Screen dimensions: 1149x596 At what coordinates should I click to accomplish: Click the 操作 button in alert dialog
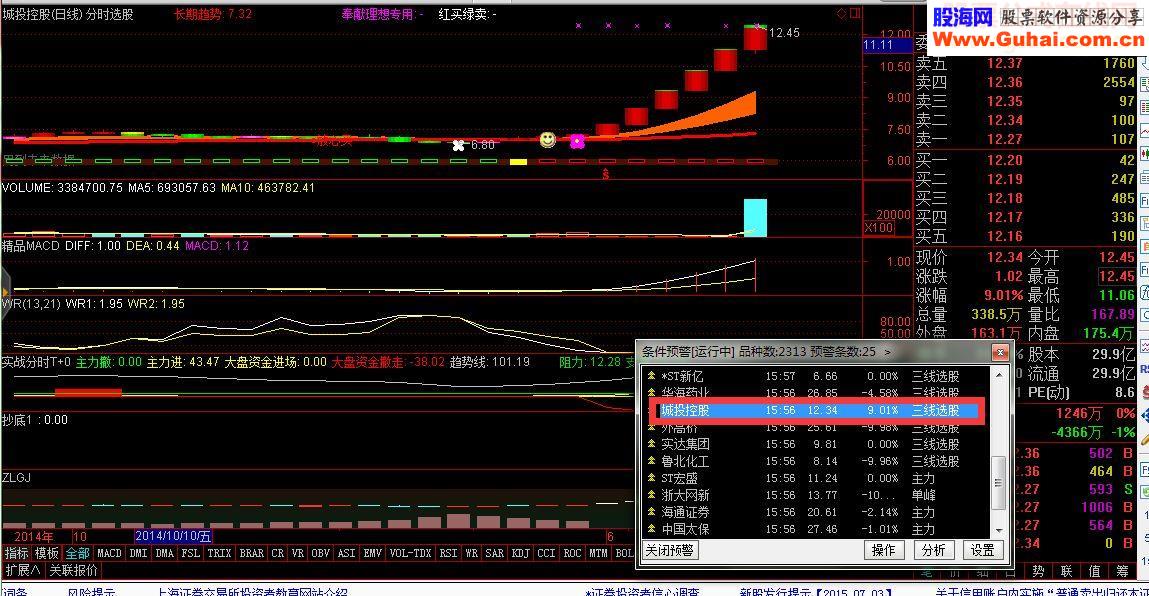[x=883, y=550]
